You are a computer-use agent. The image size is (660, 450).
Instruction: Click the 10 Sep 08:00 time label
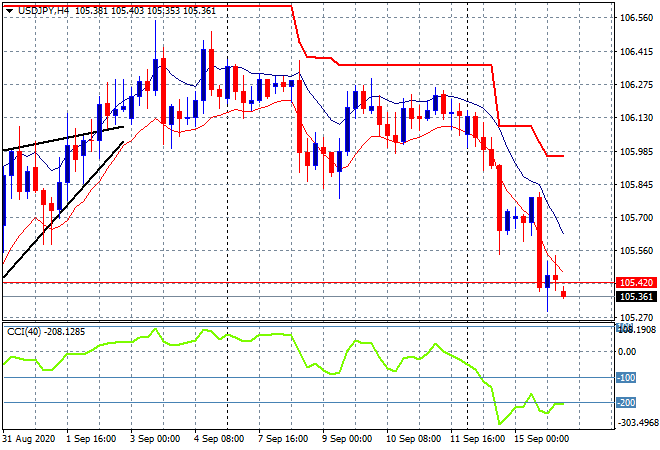[x=413, y=439]
